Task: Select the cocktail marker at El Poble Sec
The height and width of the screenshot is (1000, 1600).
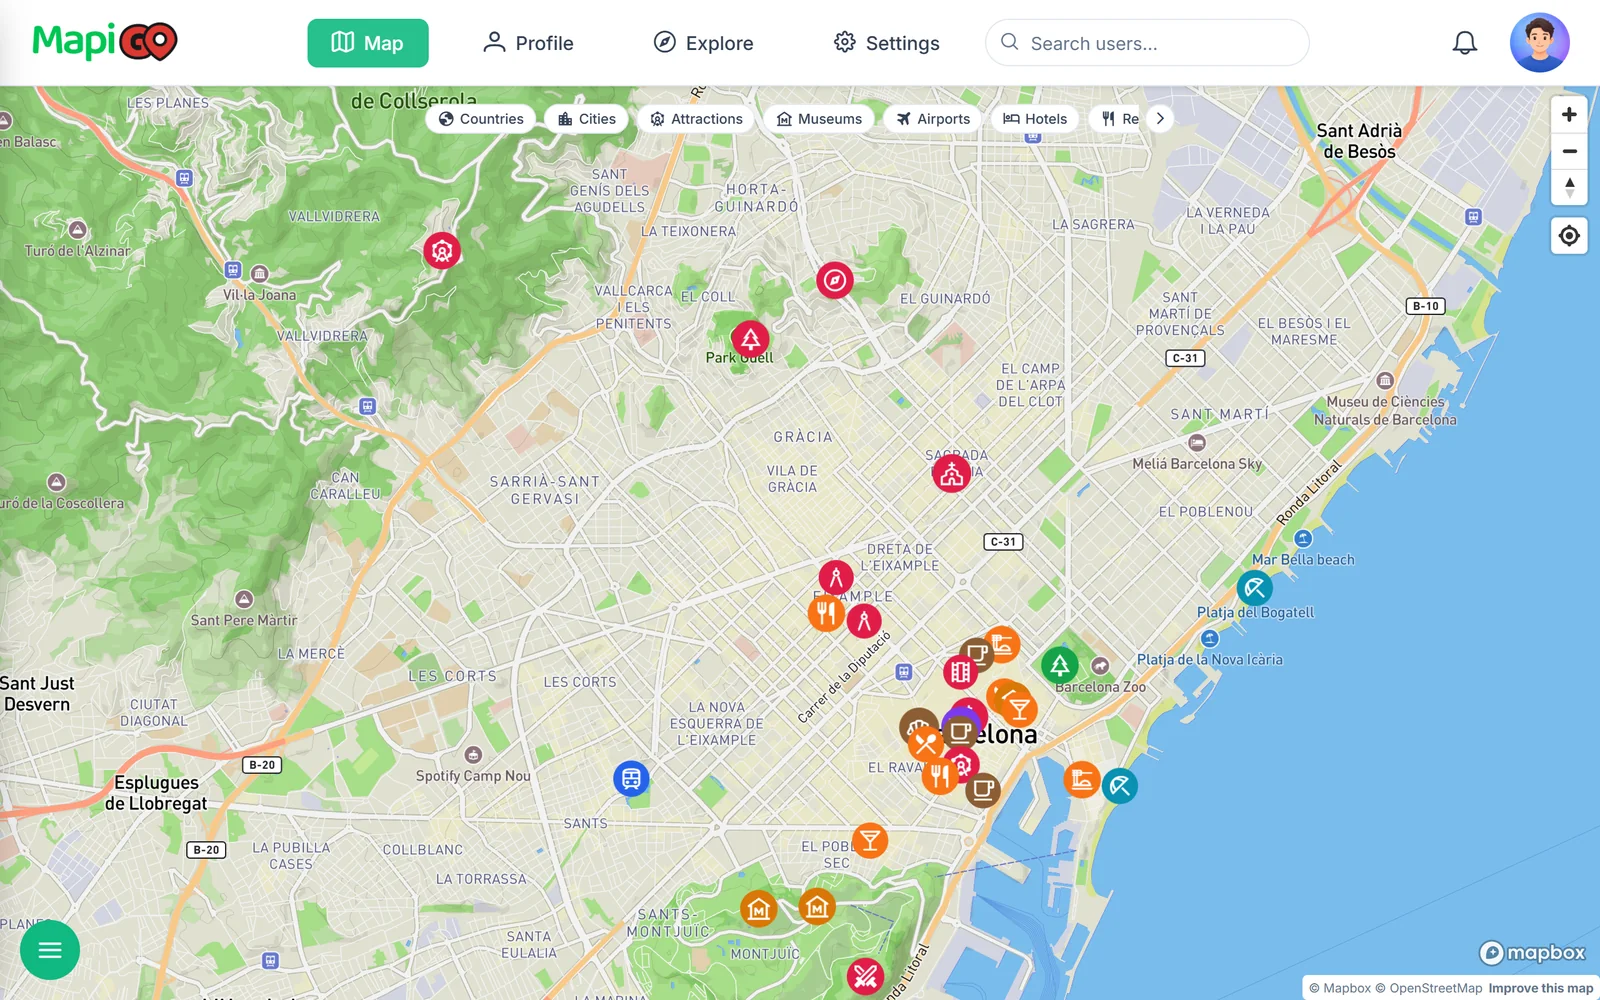Action: coord(870,841)
